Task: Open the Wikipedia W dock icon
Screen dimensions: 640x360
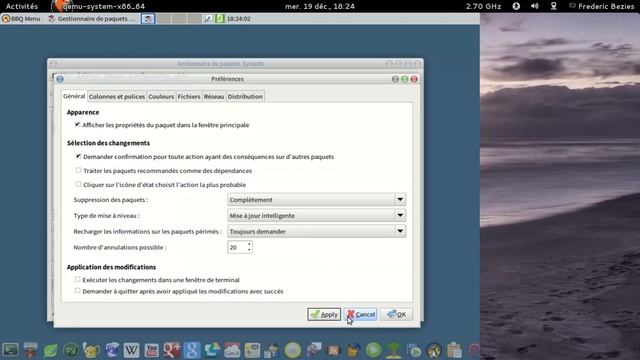Action: 131,350
